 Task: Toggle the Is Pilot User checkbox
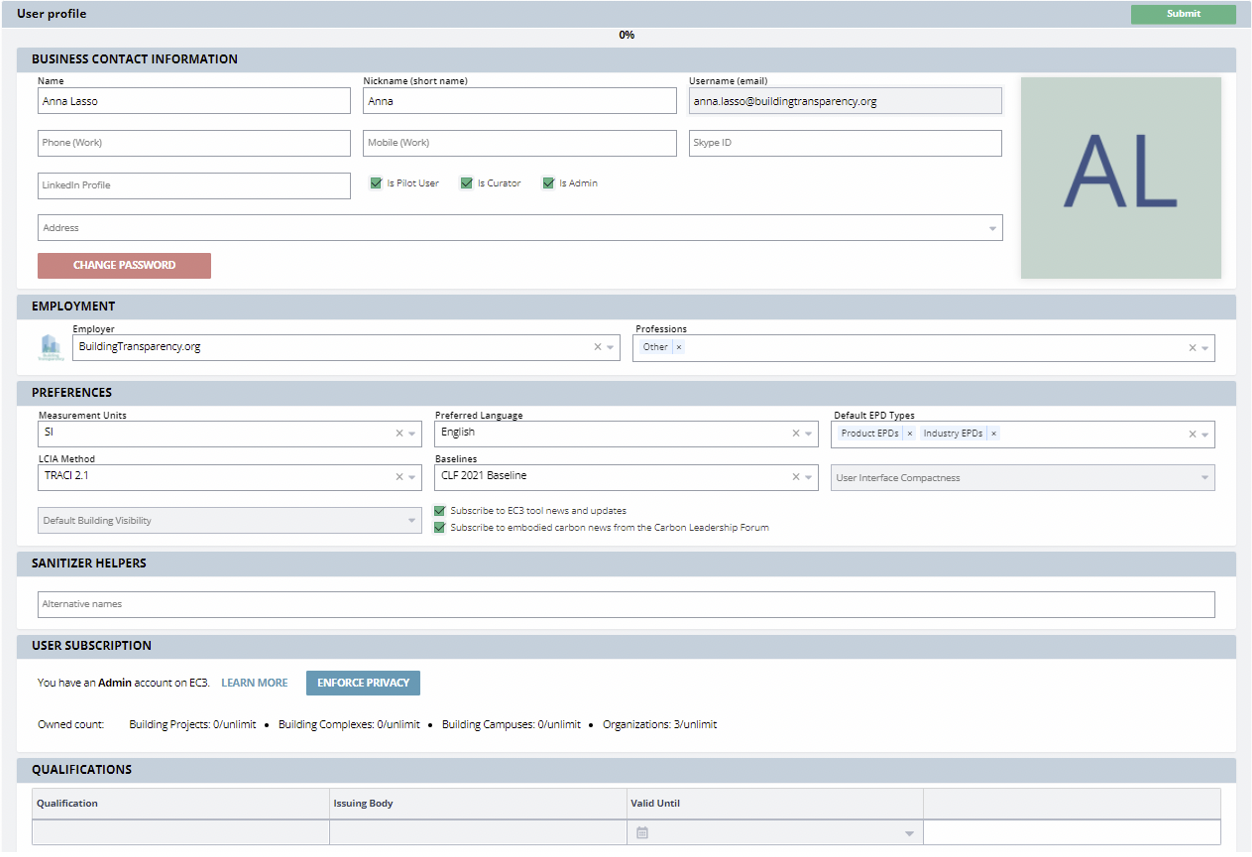[376, 184]
